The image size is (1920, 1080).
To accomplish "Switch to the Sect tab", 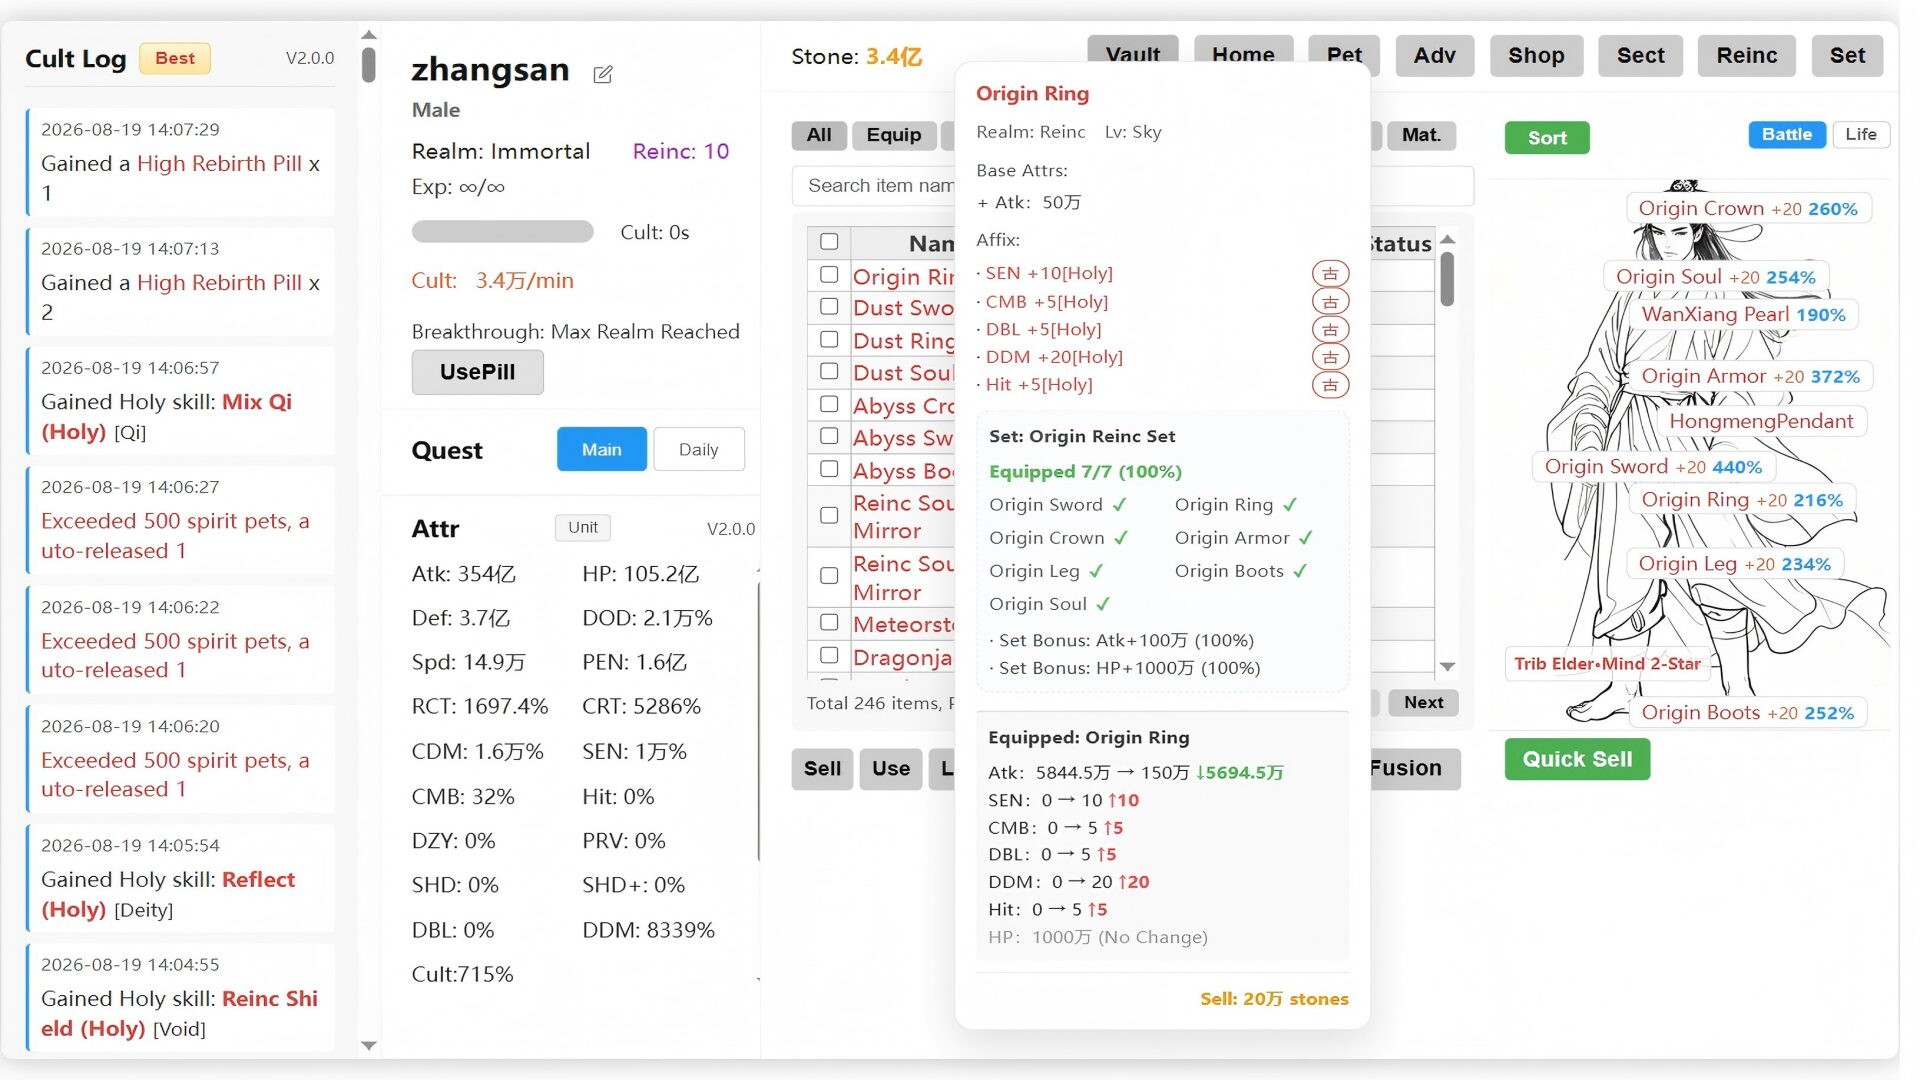I will 1641,56.
